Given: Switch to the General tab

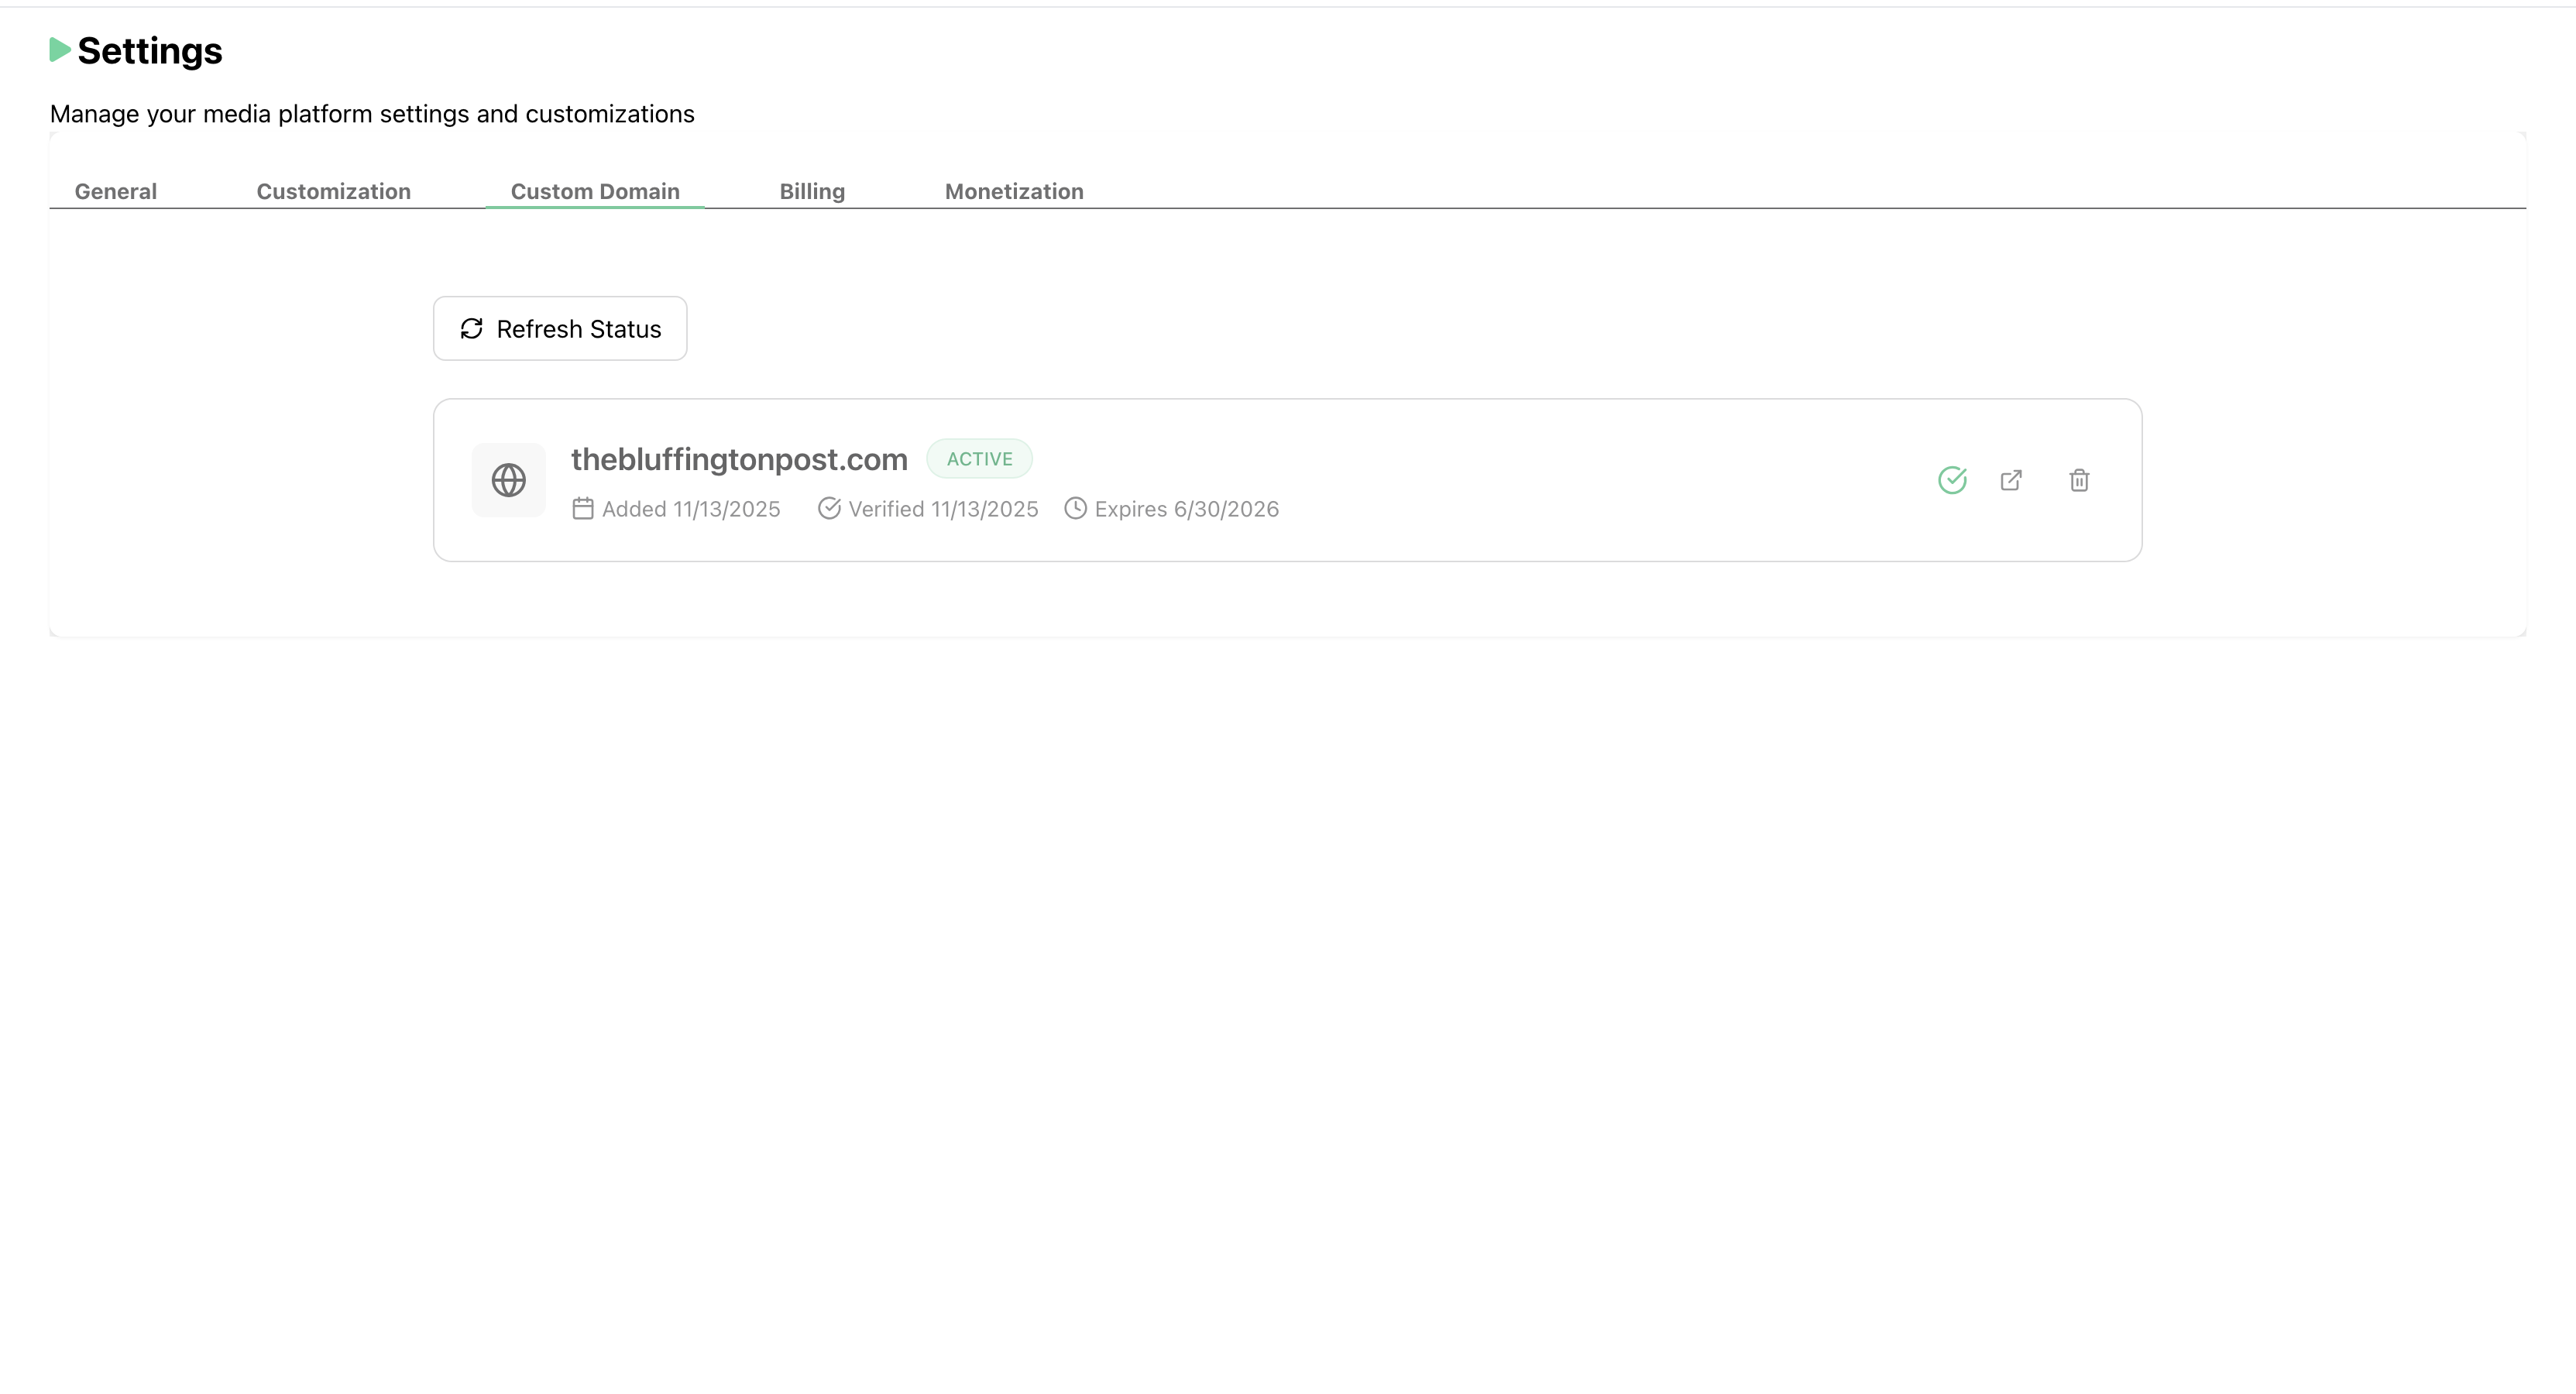Looking at the screenshot, I should pyautogui.click(x=116, y=191).
